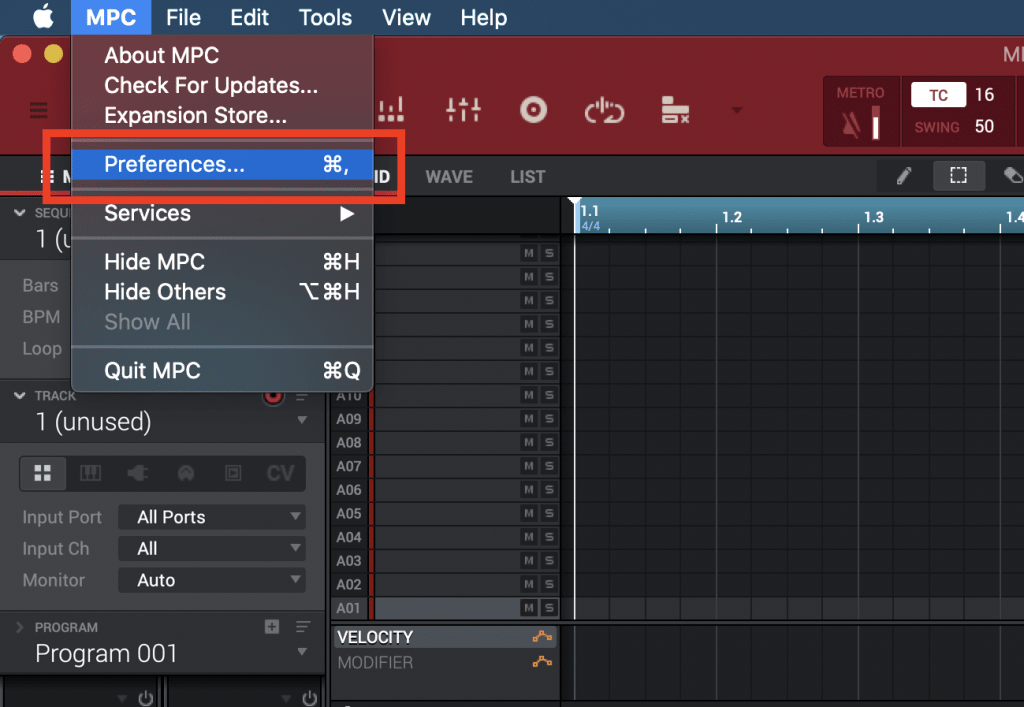Viewport: 1024px width, 707px height.
Task: Open the Services submenu
Action: point(222,213)
